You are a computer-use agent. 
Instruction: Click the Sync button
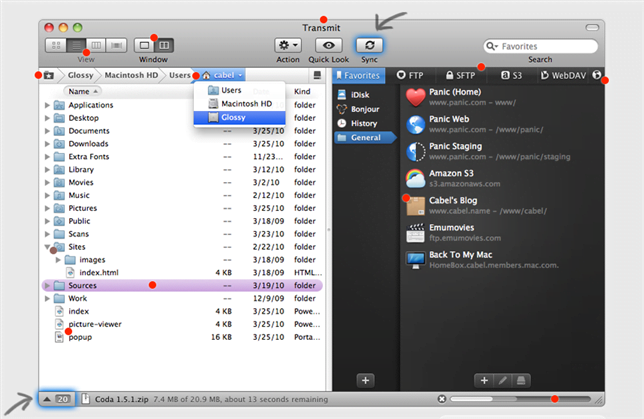pyautogui.click(x=369, y=45)
